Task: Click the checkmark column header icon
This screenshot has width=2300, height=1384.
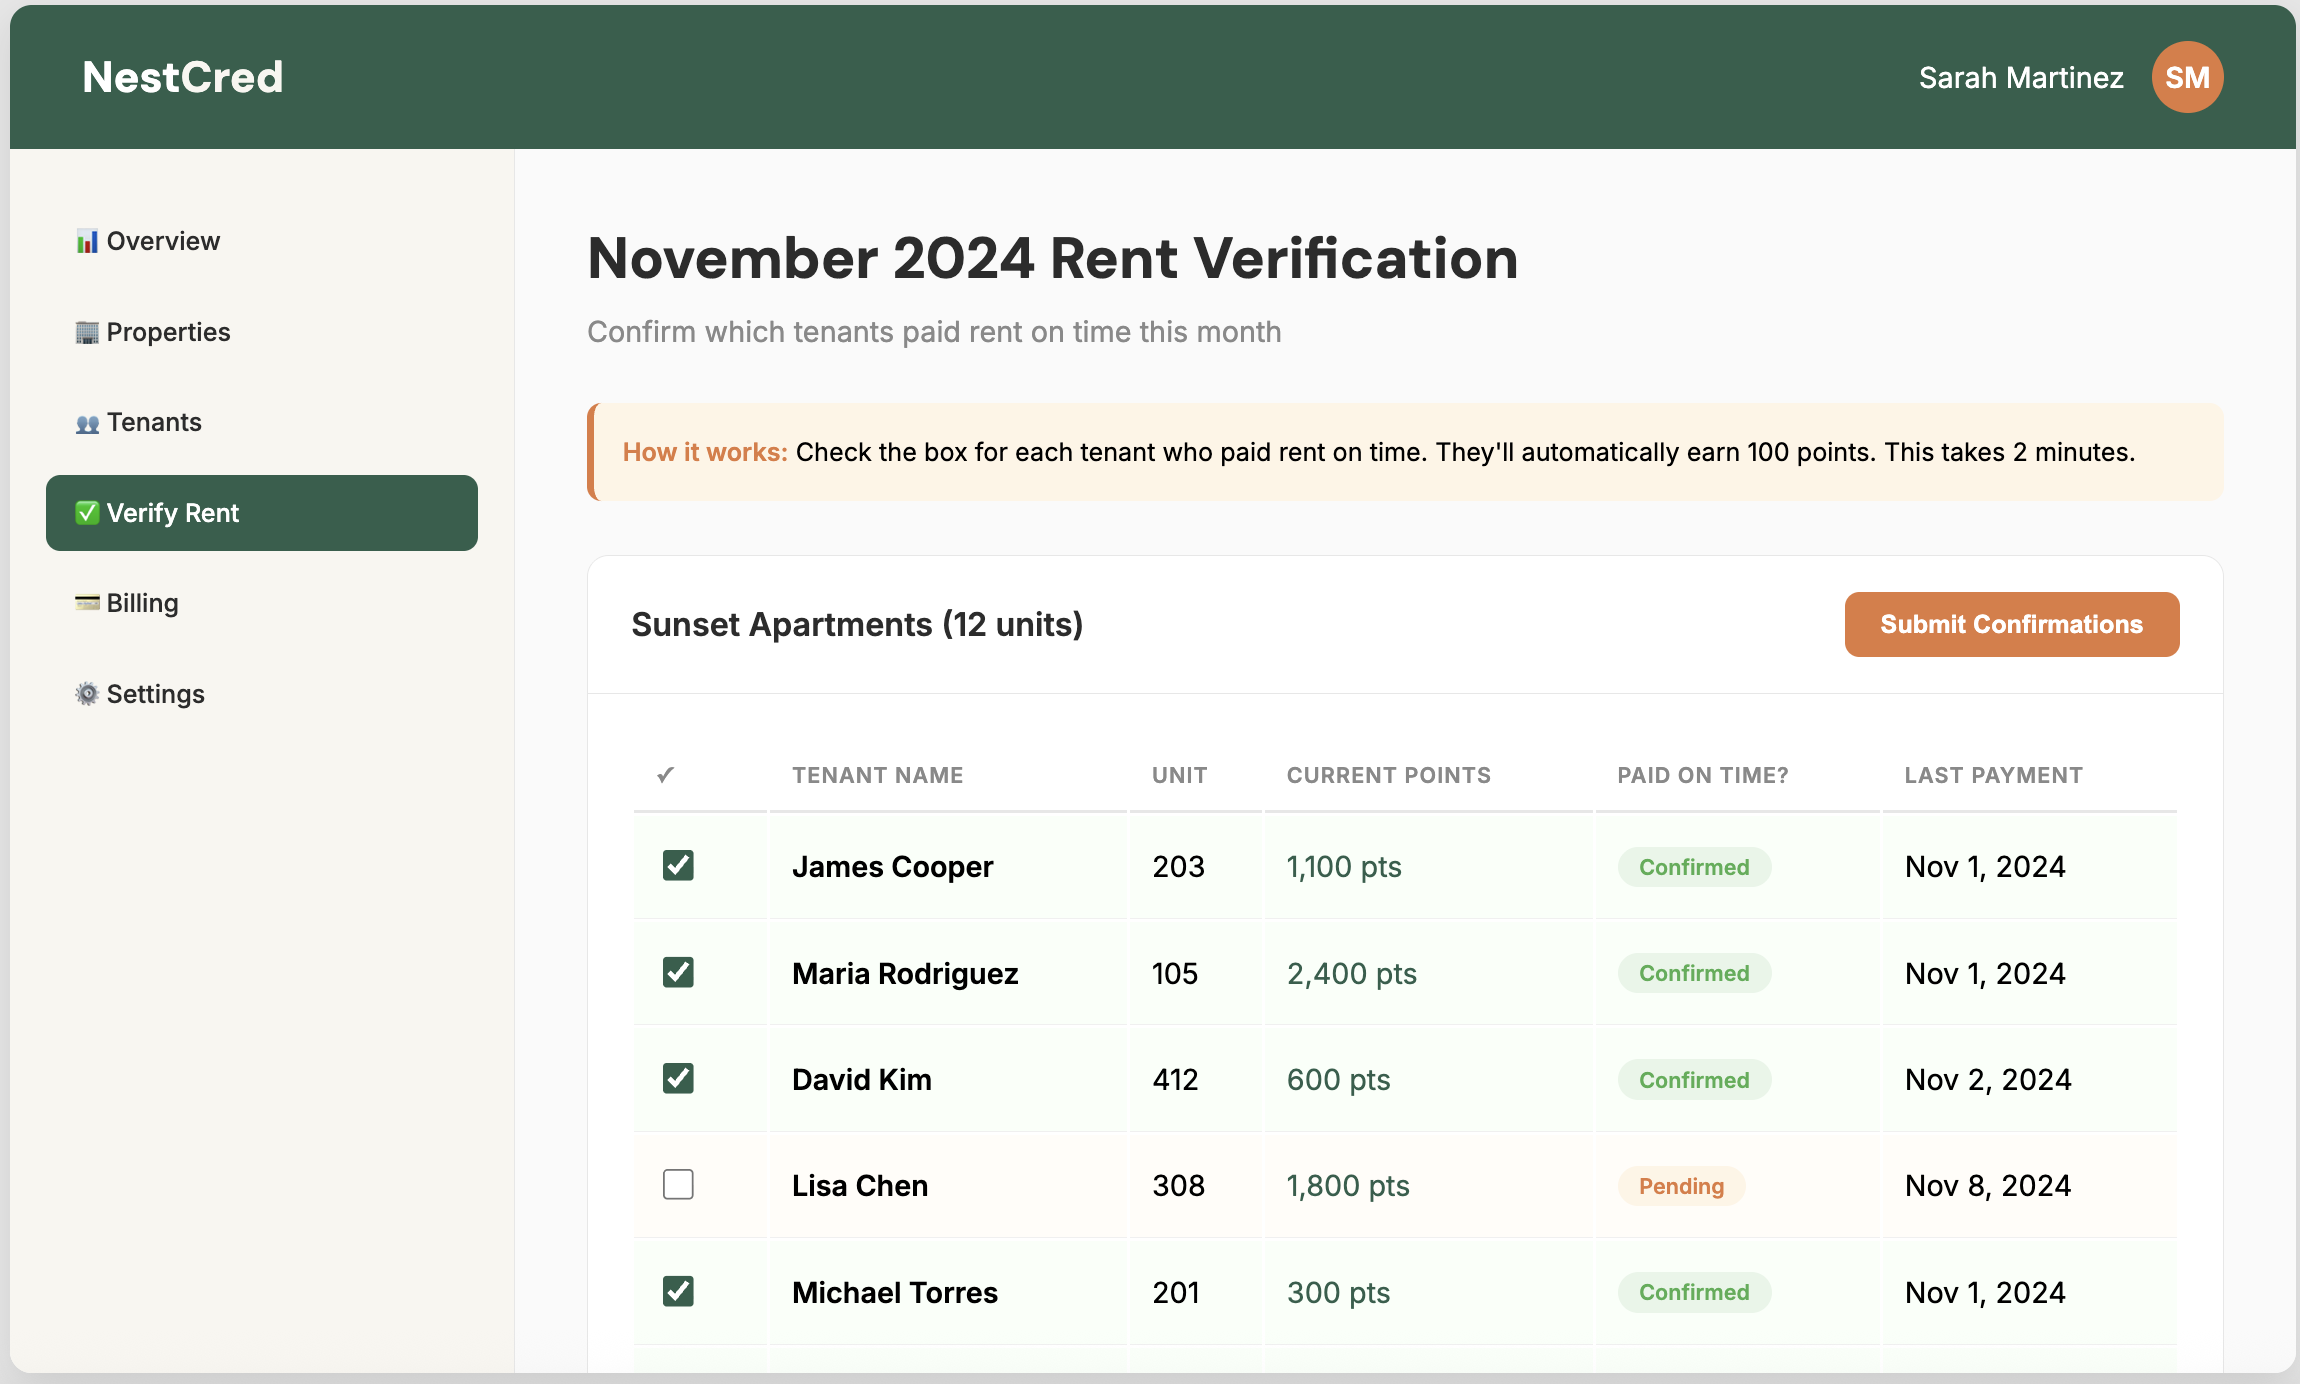Action: coord(665,775)
